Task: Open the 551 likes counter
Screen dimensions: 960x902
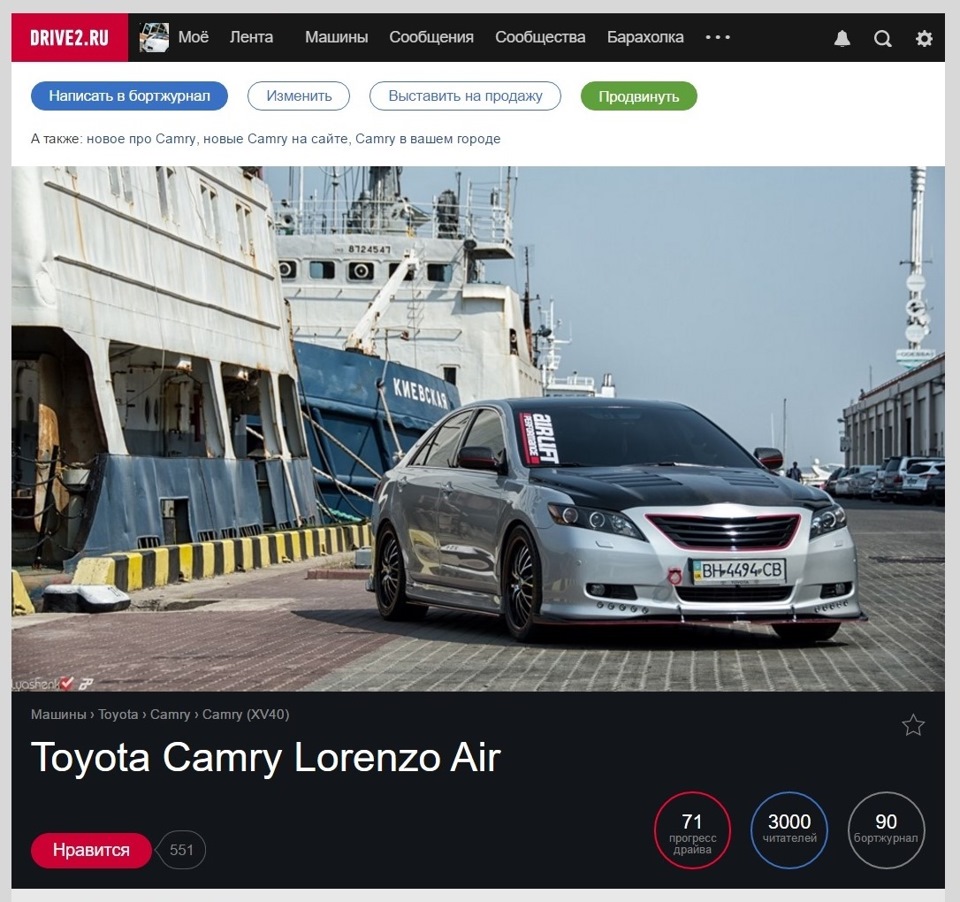Action: (181, 850)
